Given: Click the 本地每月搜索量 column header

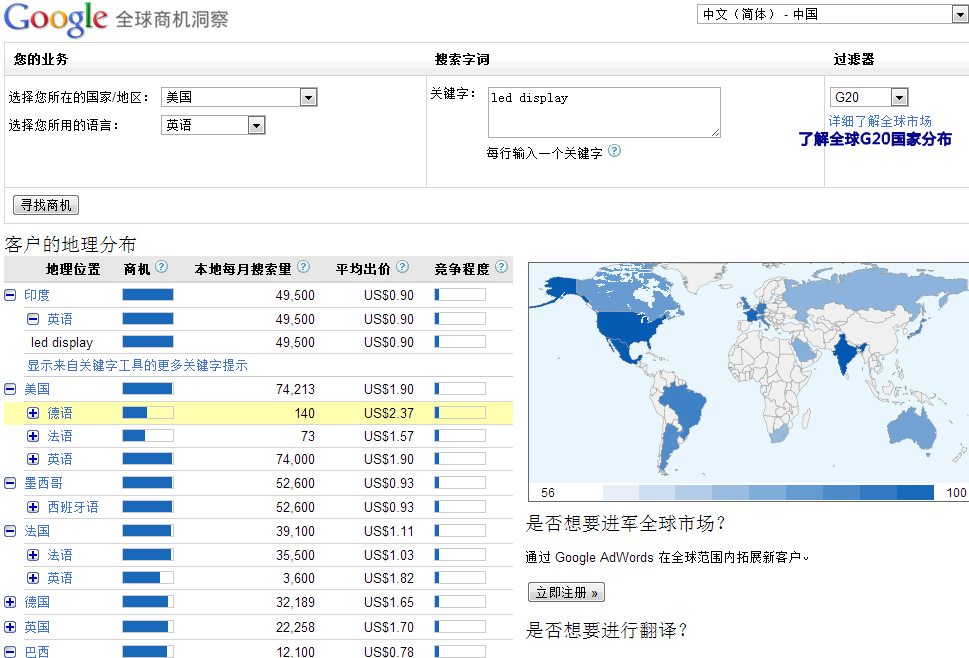Looking at the screenshot, I should tap(243, 269).
